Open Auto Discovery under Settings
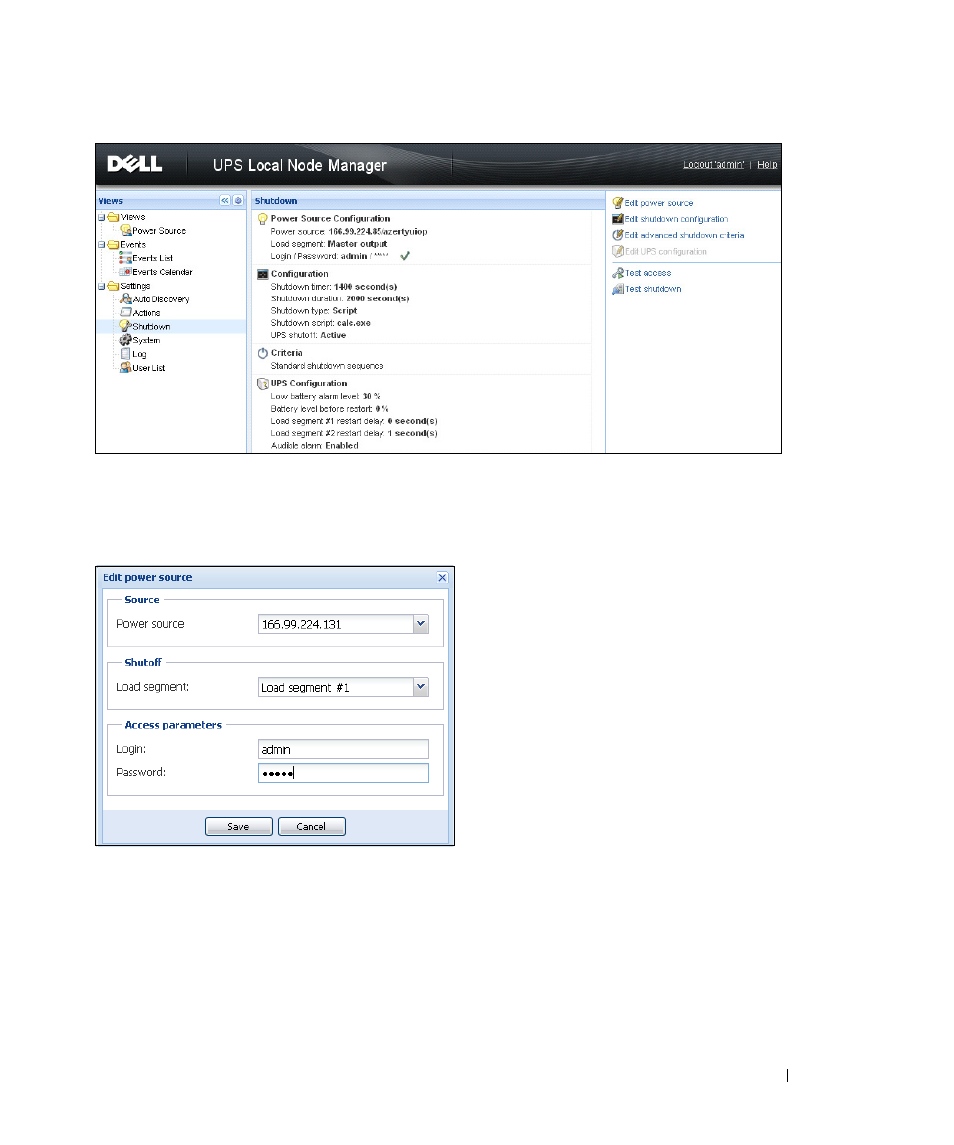The image size is (954, 1145). (x=161, y=299)
